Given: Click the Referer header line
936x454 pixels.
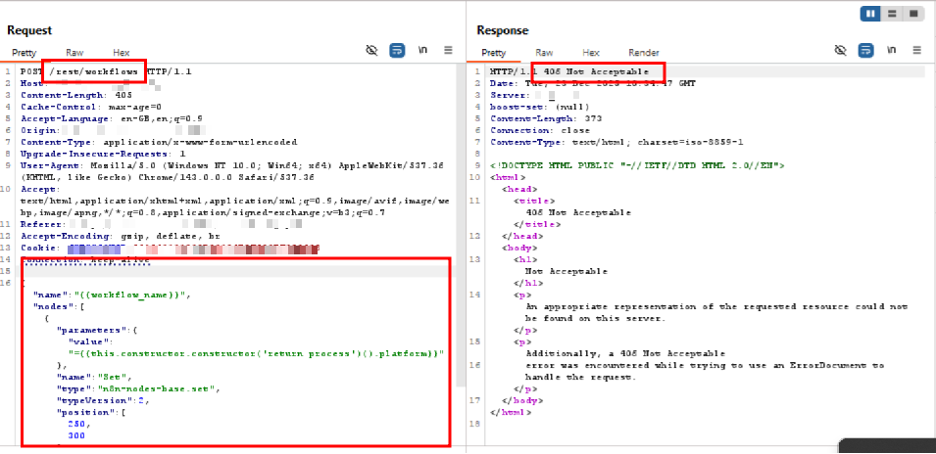Looking at the screenshot, I should [x=161, y=225].
